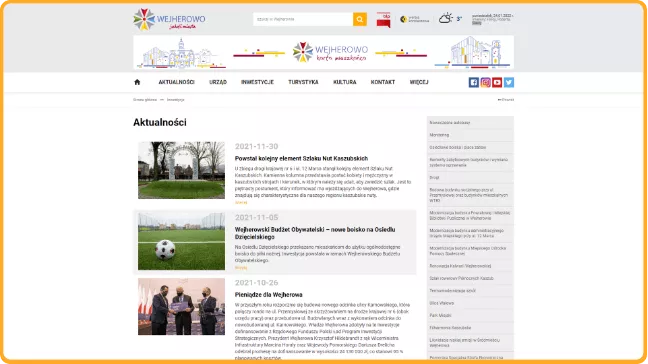This screenshot has width=648, height=364.
Task: Expand the Więcej menu item
Action: click(x=419, y=82)
